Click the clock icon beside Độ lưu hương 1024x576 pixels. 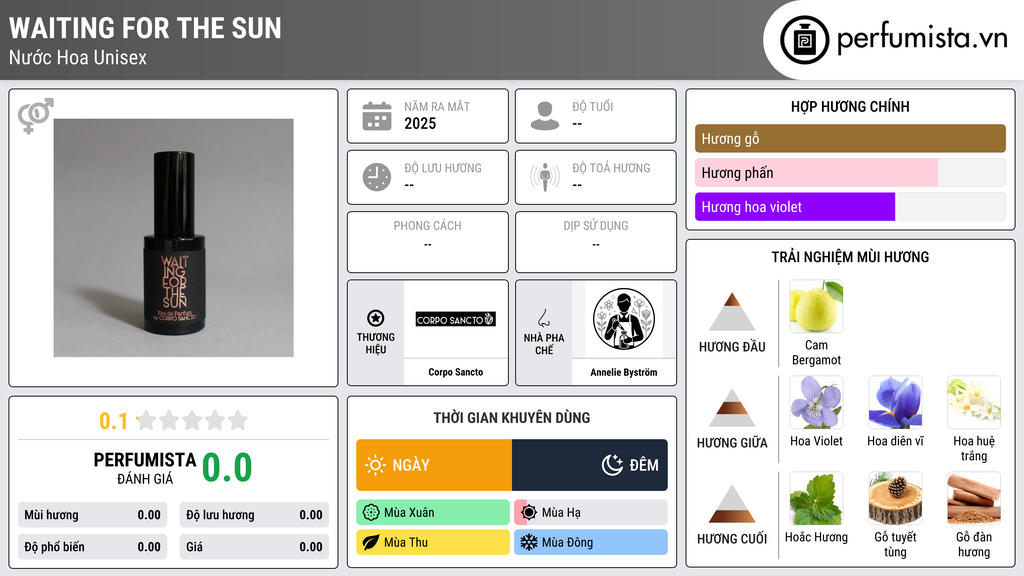377,177
